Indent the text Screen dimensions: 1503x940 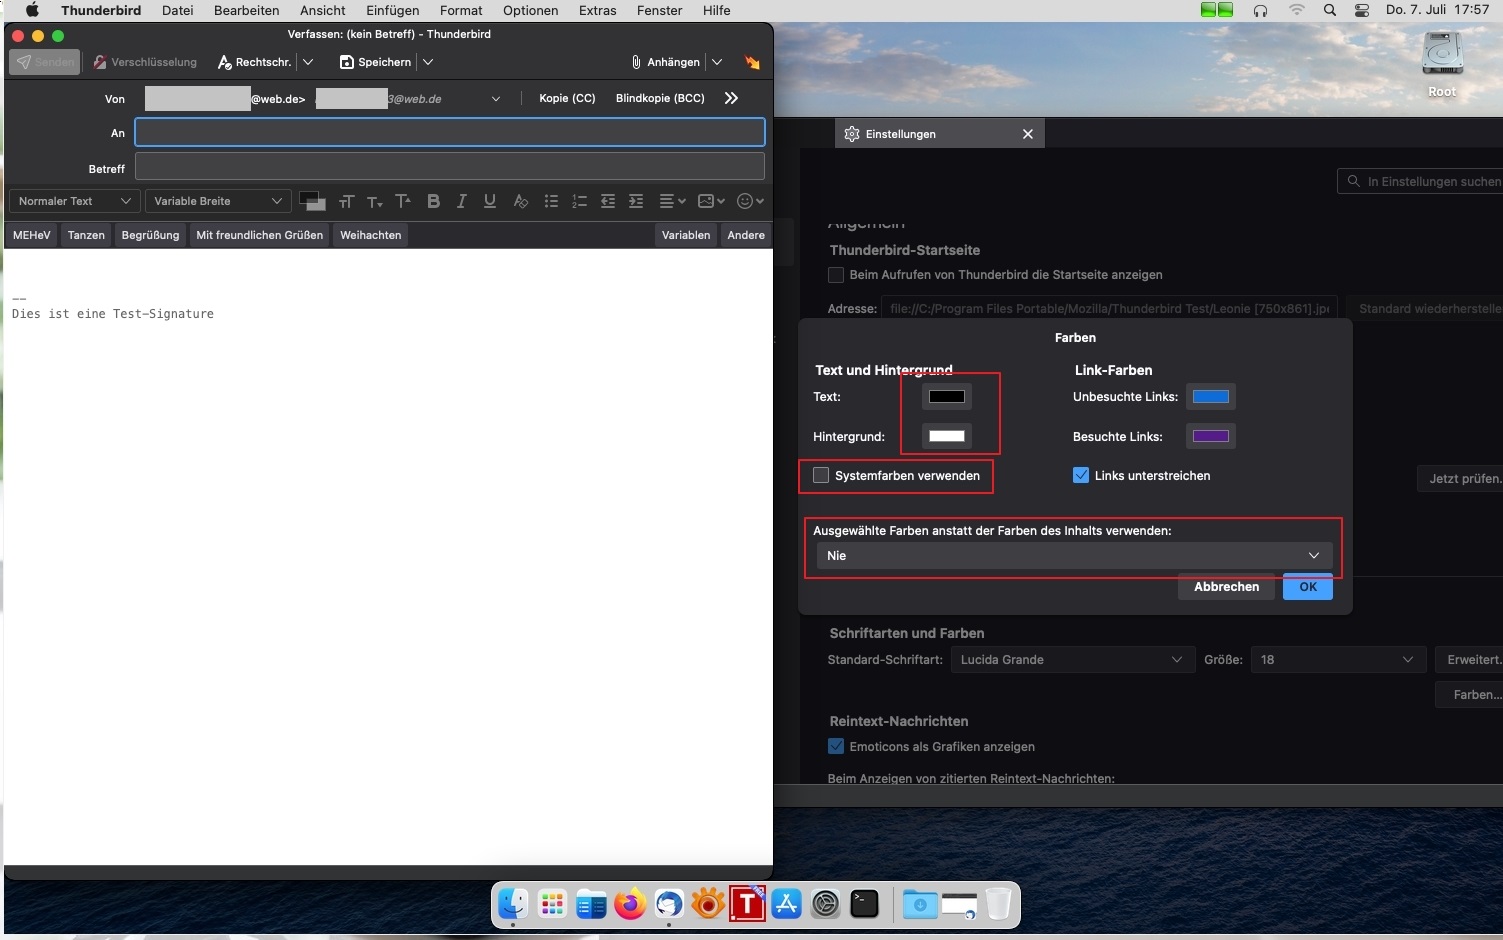(x=636, y=201)
